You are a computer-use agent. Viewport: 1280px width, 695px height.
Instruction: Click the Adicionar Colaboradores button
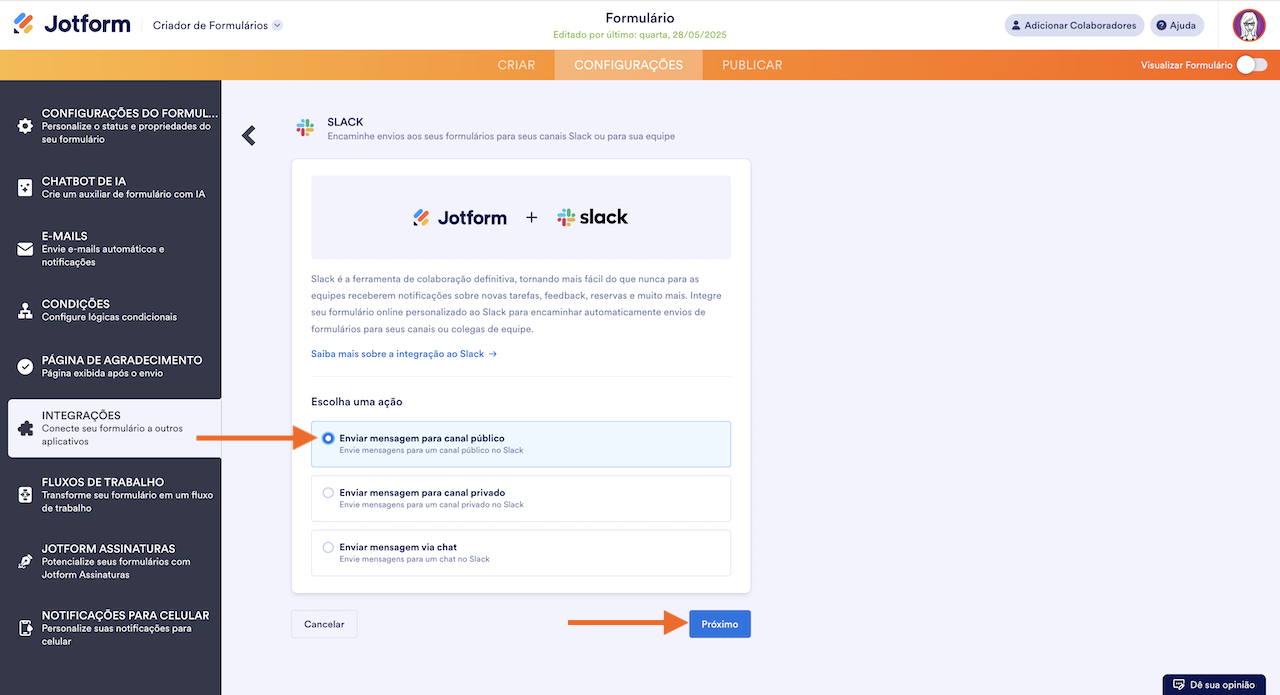(x=1074, y=25)
